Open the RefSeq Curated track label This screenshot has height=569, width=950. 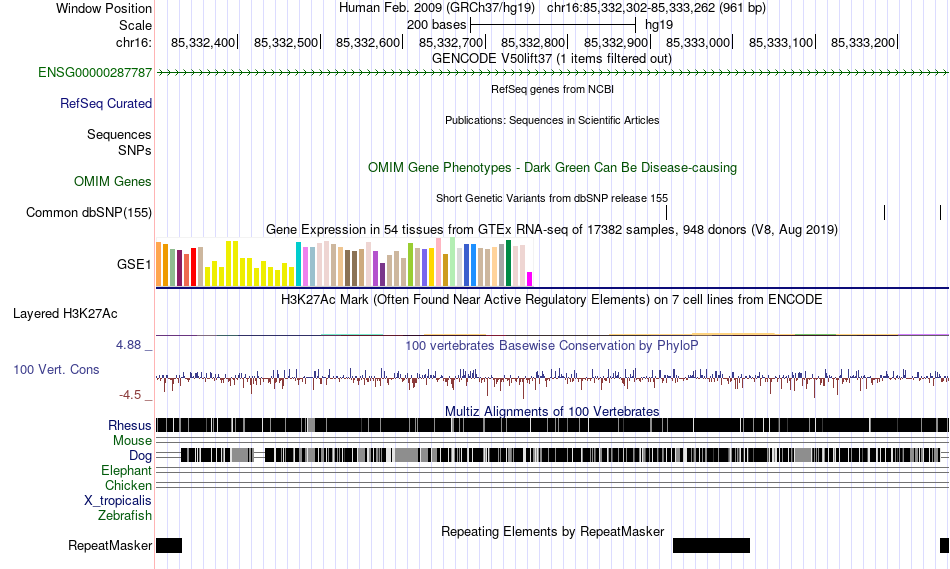(x=105, y=104)
